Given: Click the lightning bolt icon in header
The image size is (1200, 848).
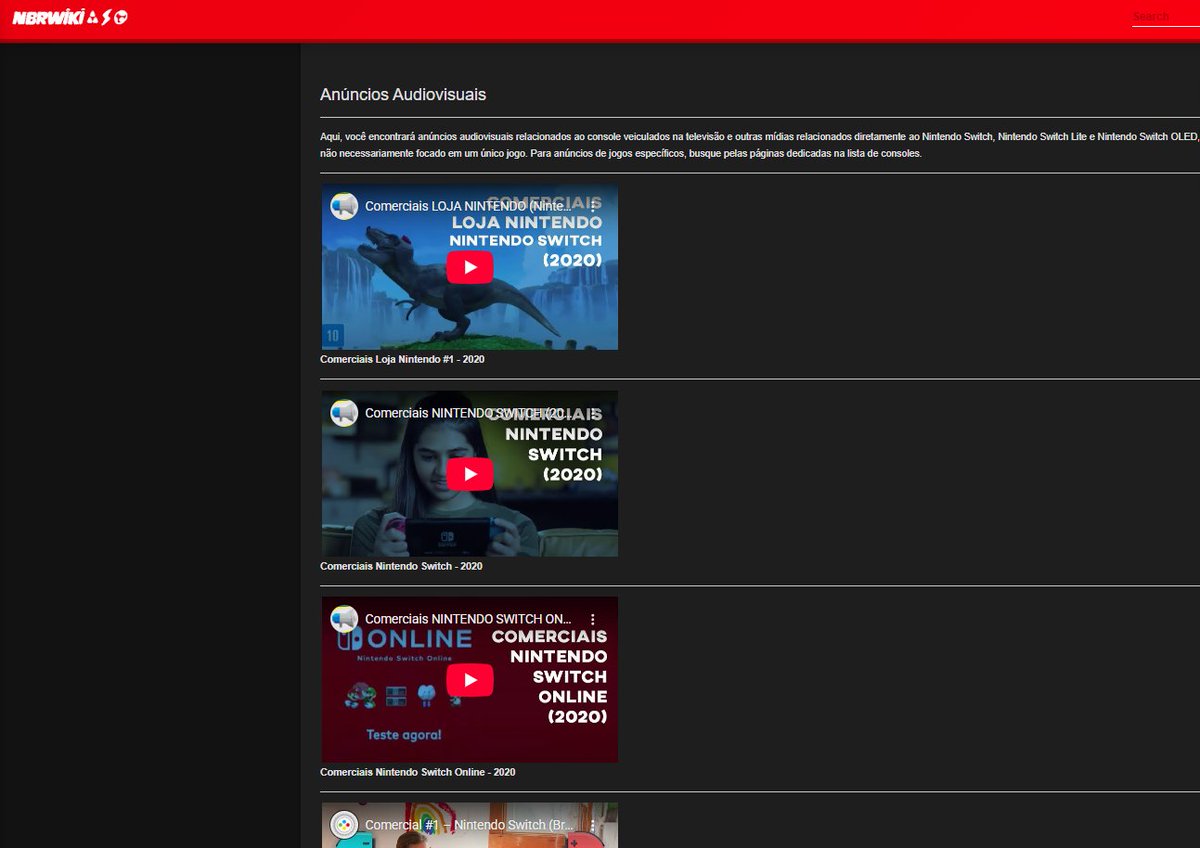Looking at the screenshot, I should [106, 17].
